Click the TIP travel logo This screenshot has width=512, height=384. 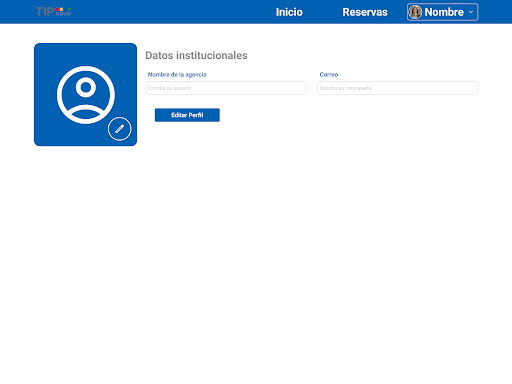[53, 12]
